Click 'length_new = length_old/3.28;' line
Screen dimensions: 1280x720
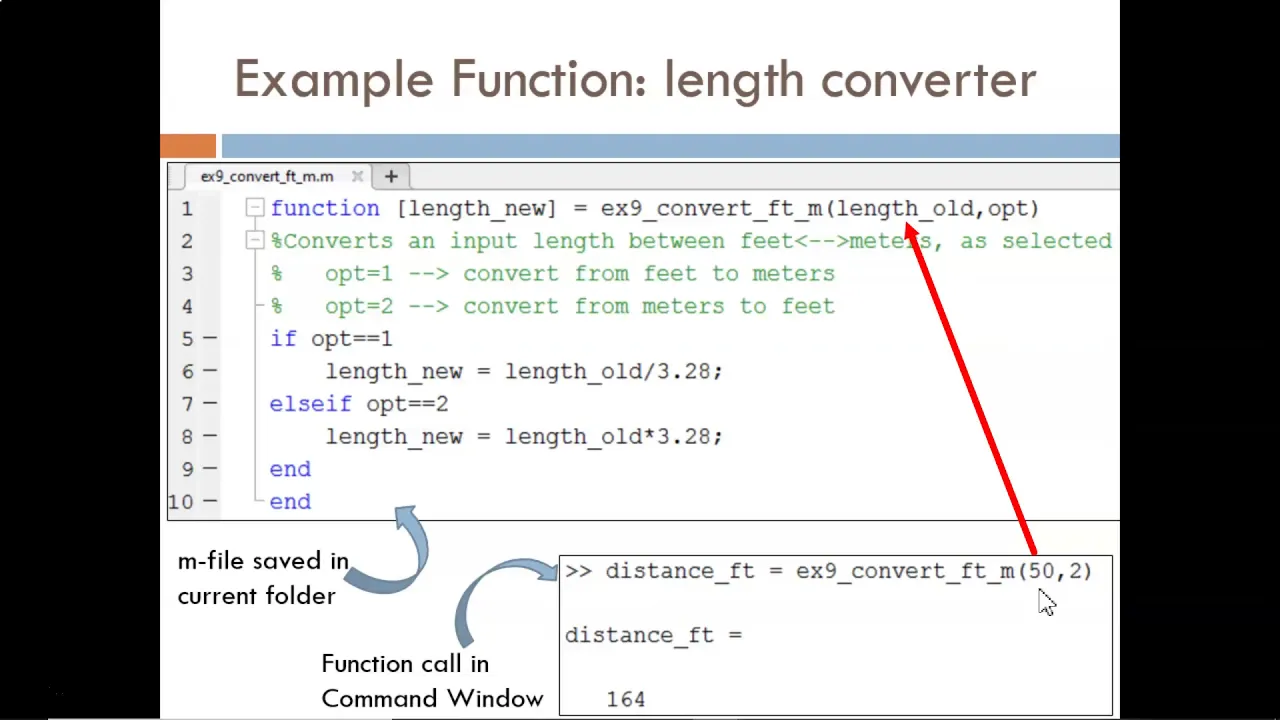(524, 371)
